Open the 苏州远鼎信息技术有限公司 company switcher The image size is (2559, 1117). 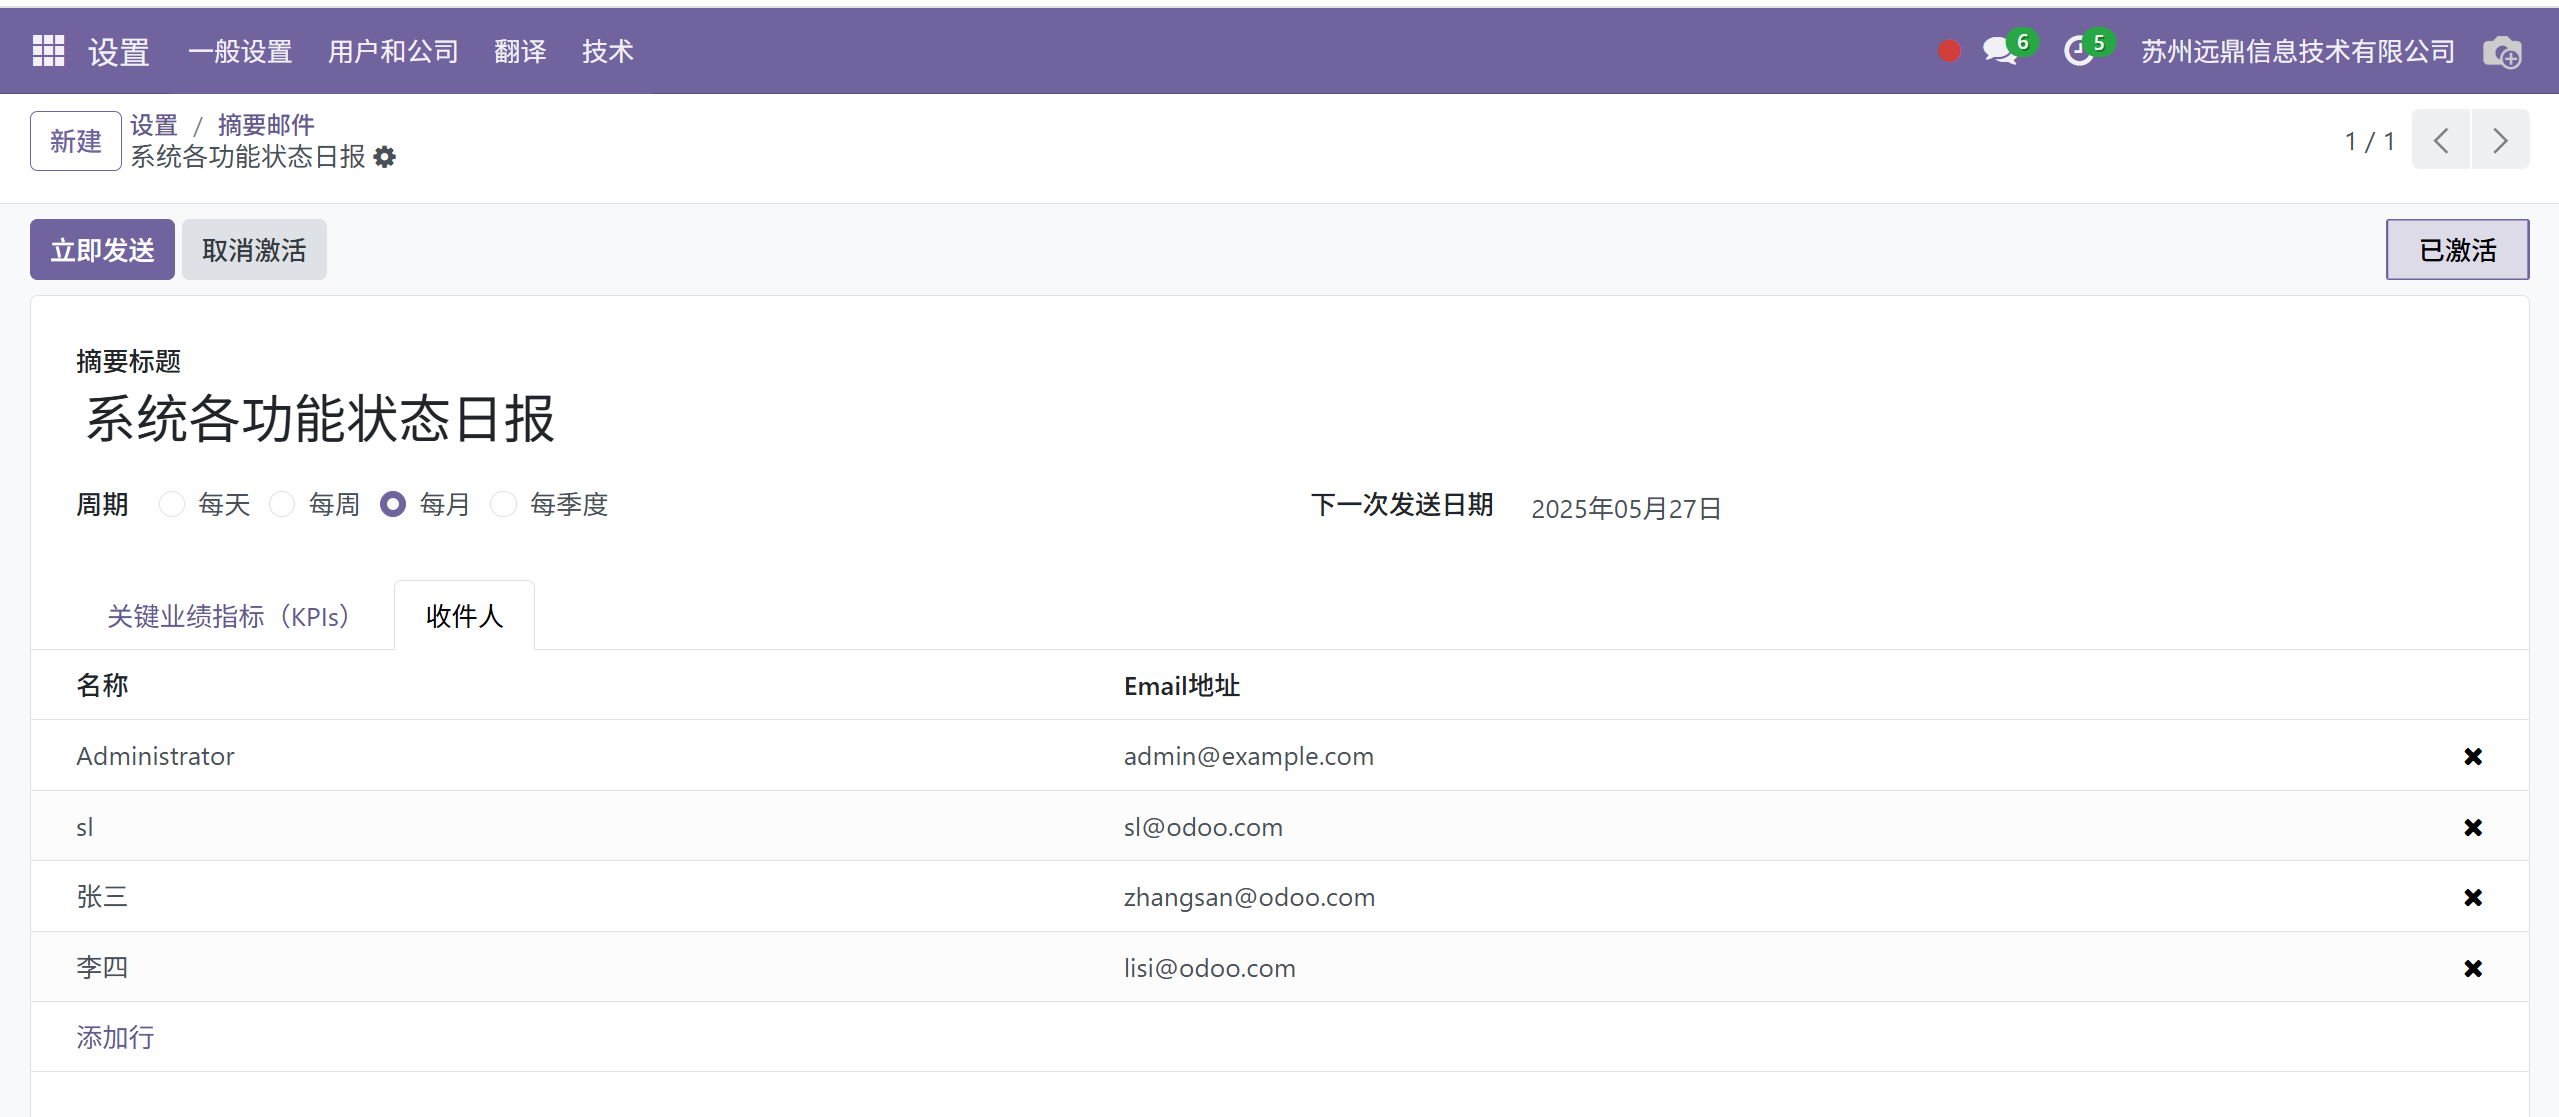[x=2297, y=51]
